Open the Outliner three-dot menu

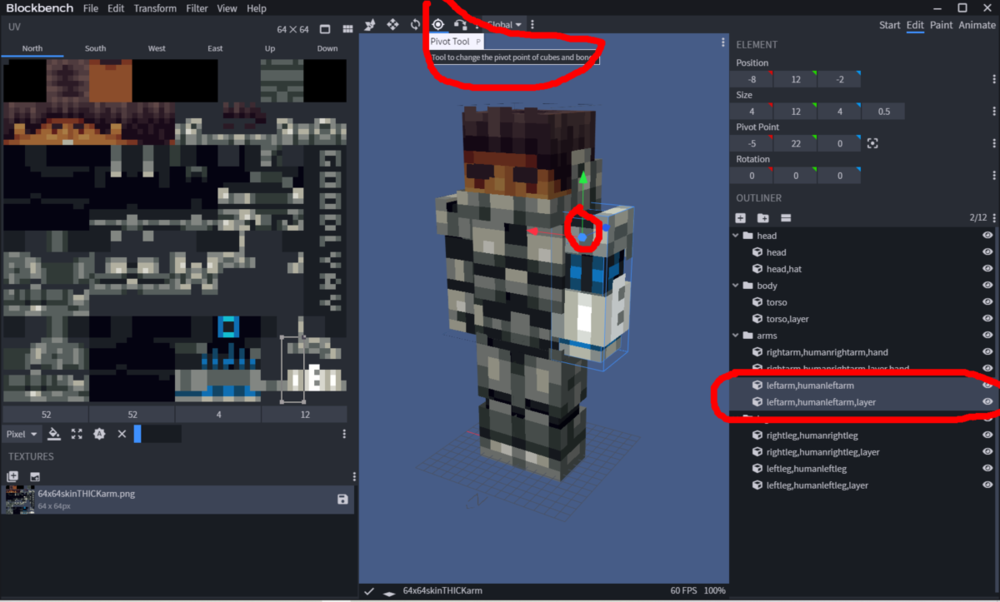coord(994,218)
